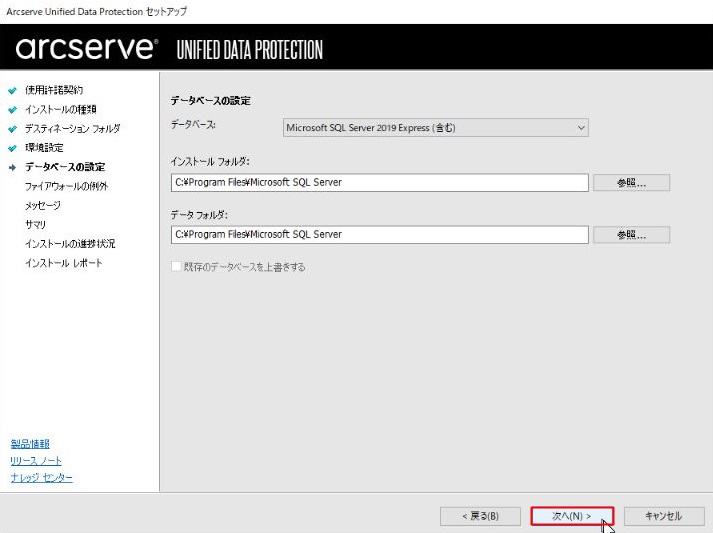Open the データベース dropdown list
Image resolution: width=713 pixels, height=533 pixels.
[x=435, y=128]
